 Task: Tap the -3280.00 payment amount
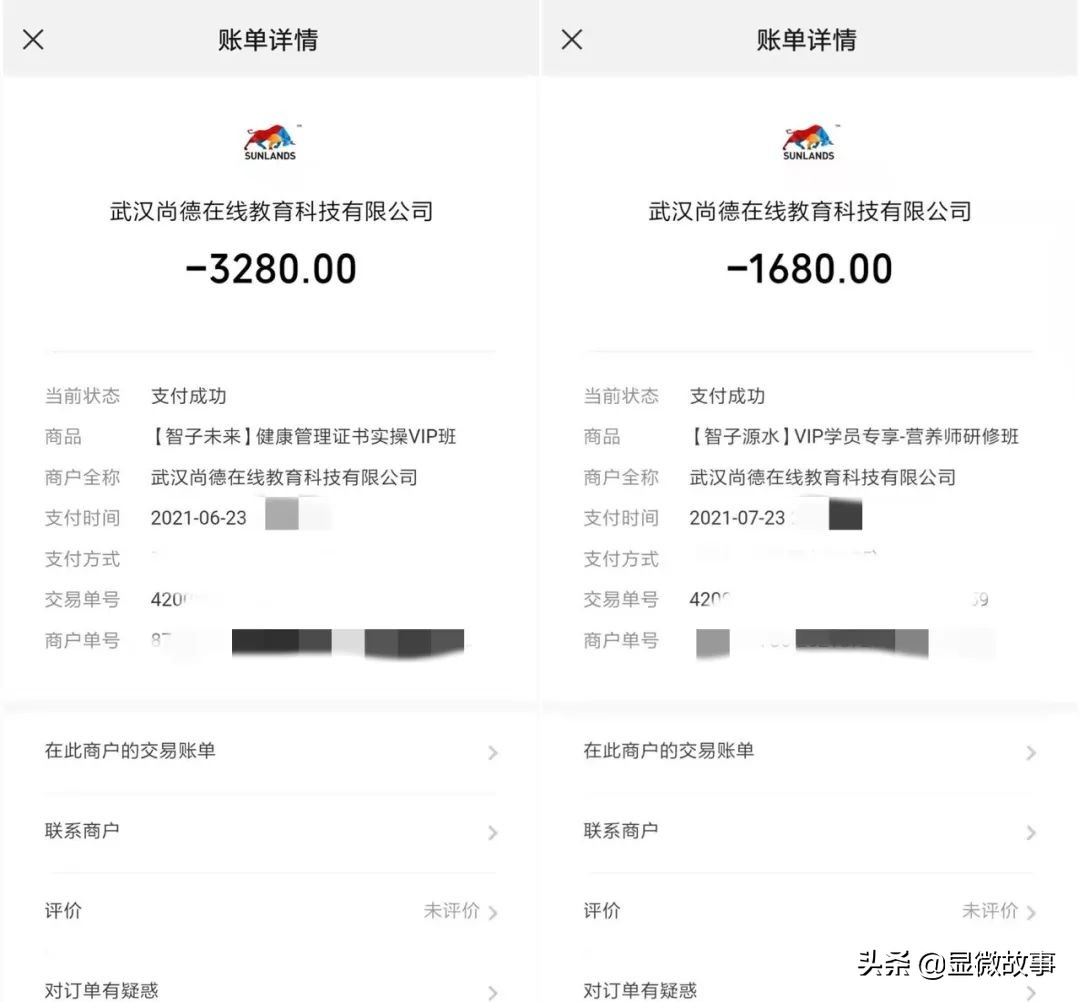coord(270,267)
